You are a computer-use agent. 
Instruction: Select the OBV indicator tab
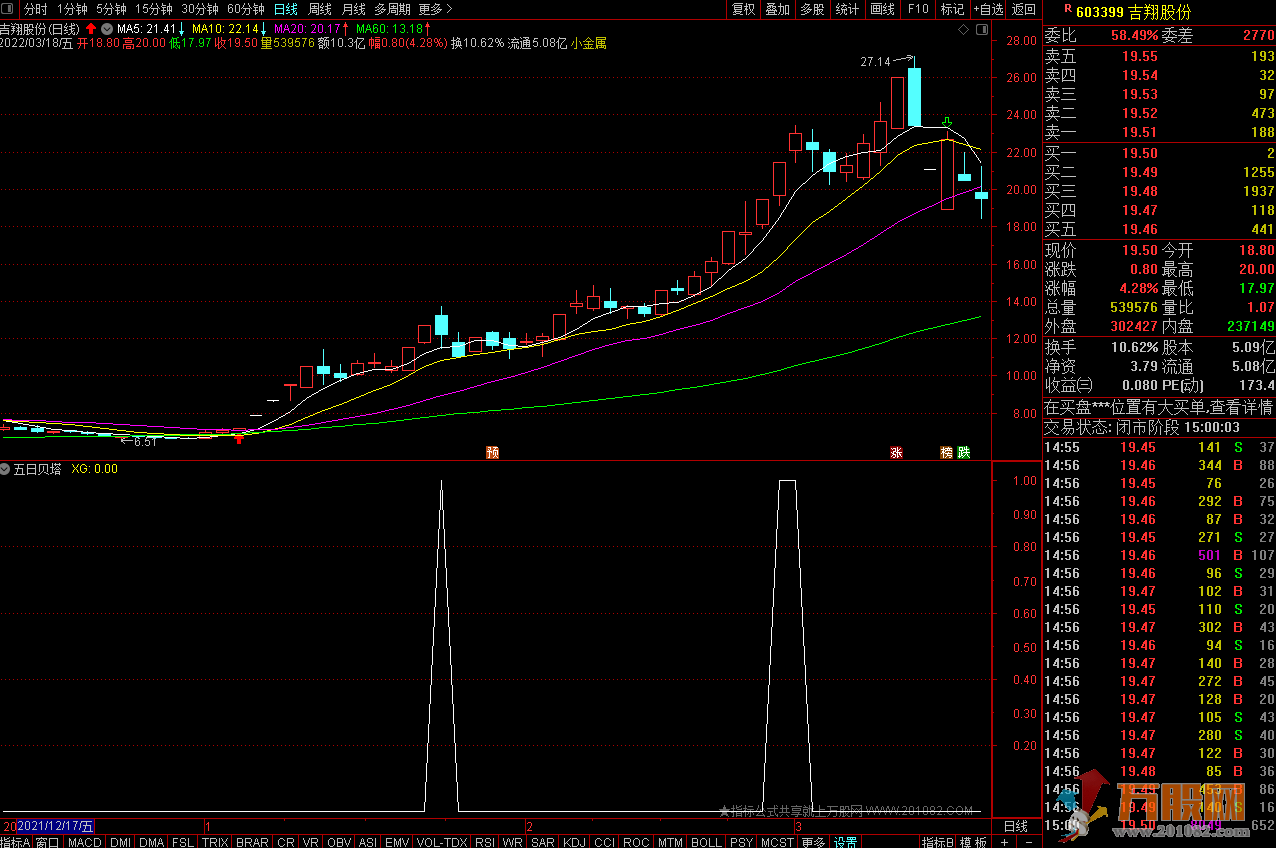(339, 842)
